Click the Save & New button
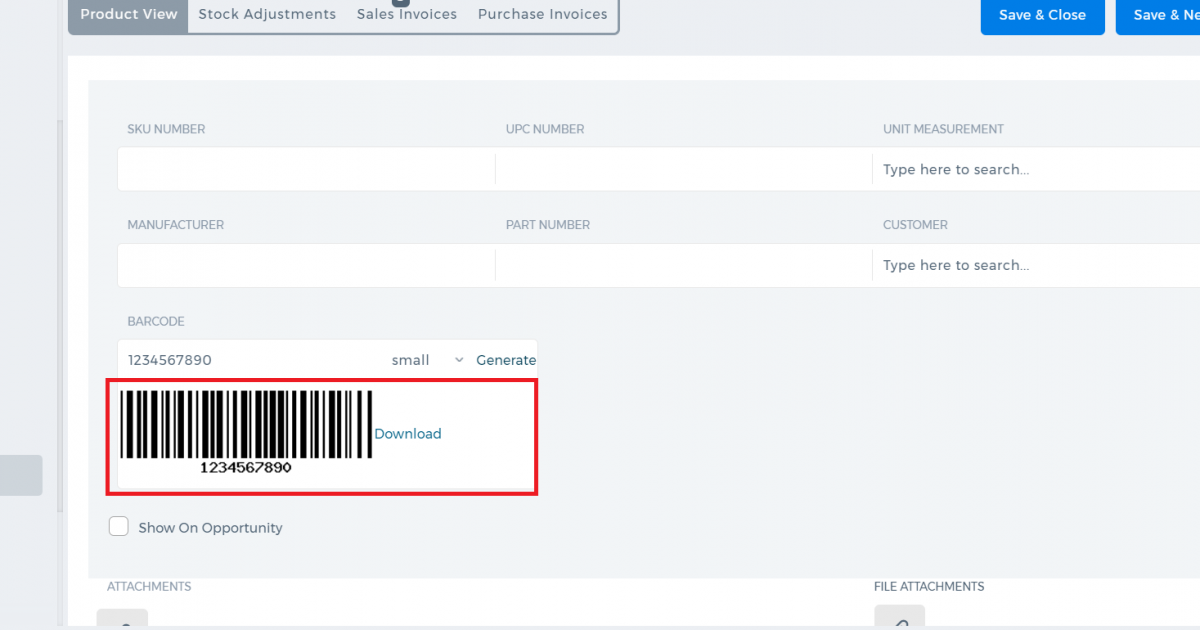The image size is (1200, 630). (1158, 15)
